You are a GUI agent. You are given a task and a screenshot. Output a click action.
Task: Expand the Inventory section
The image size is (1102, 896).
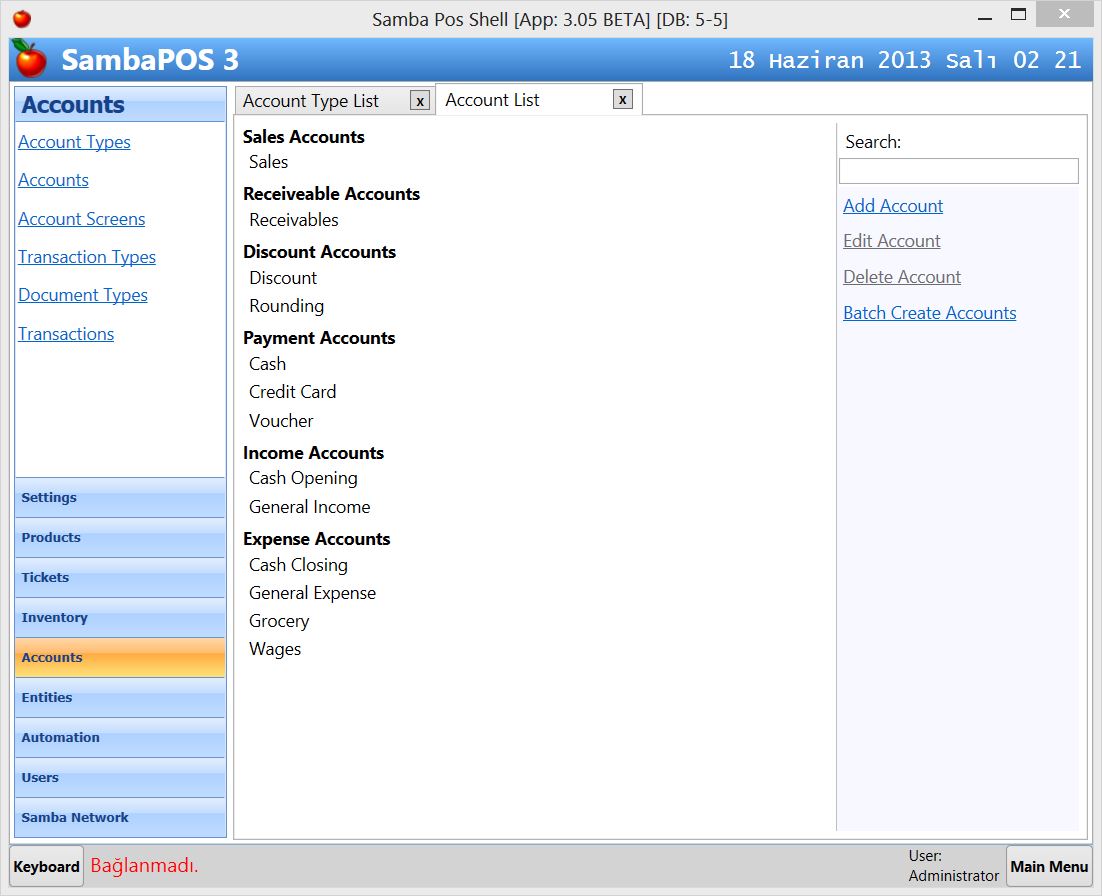(120, 617)
